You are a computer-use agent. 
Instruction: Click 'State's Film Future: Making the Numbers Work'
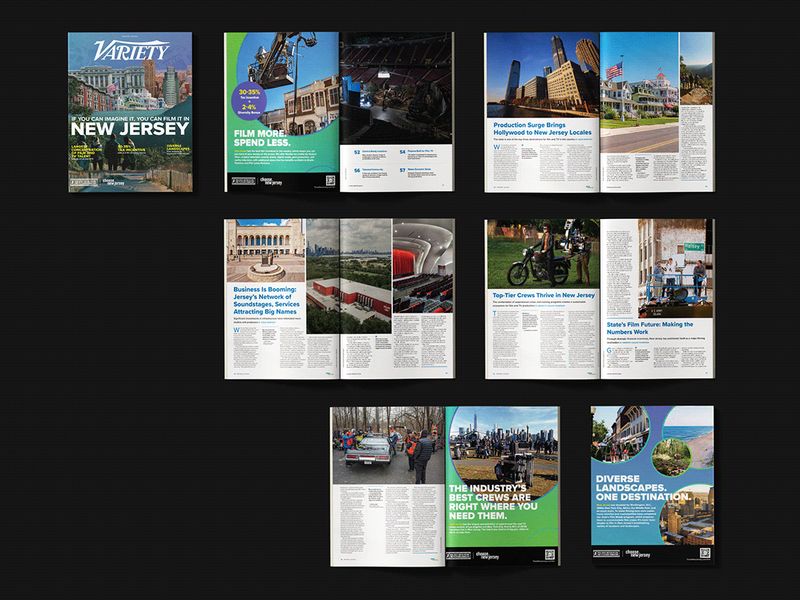(650, 328)
